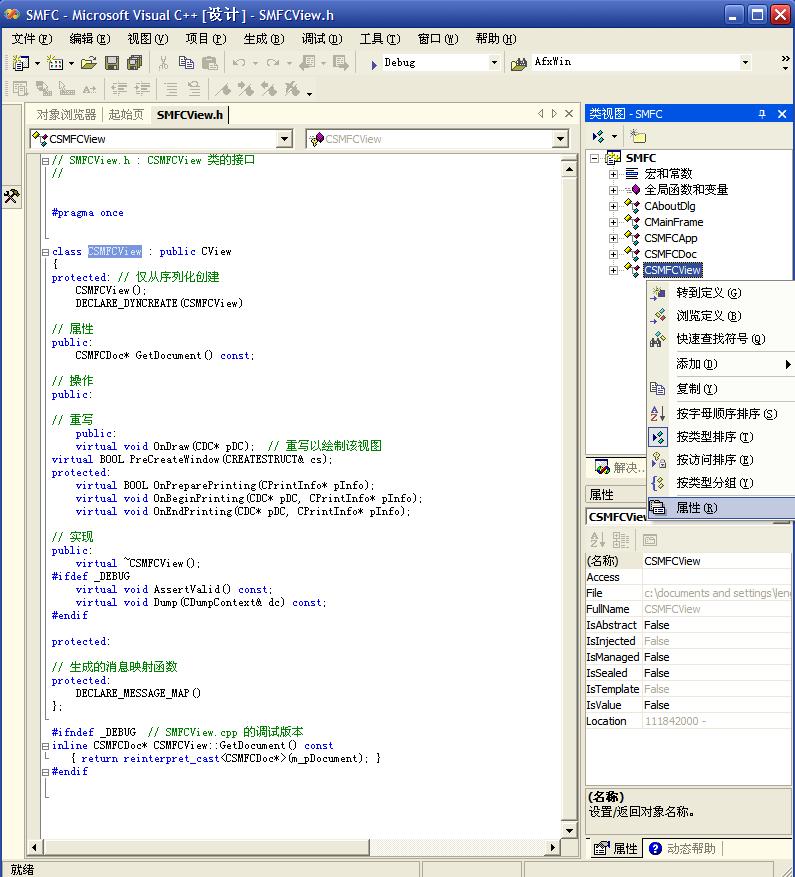Choose 属性(R) in context menu
Viewport: 795px width, 877px height.
coord(721,508)
